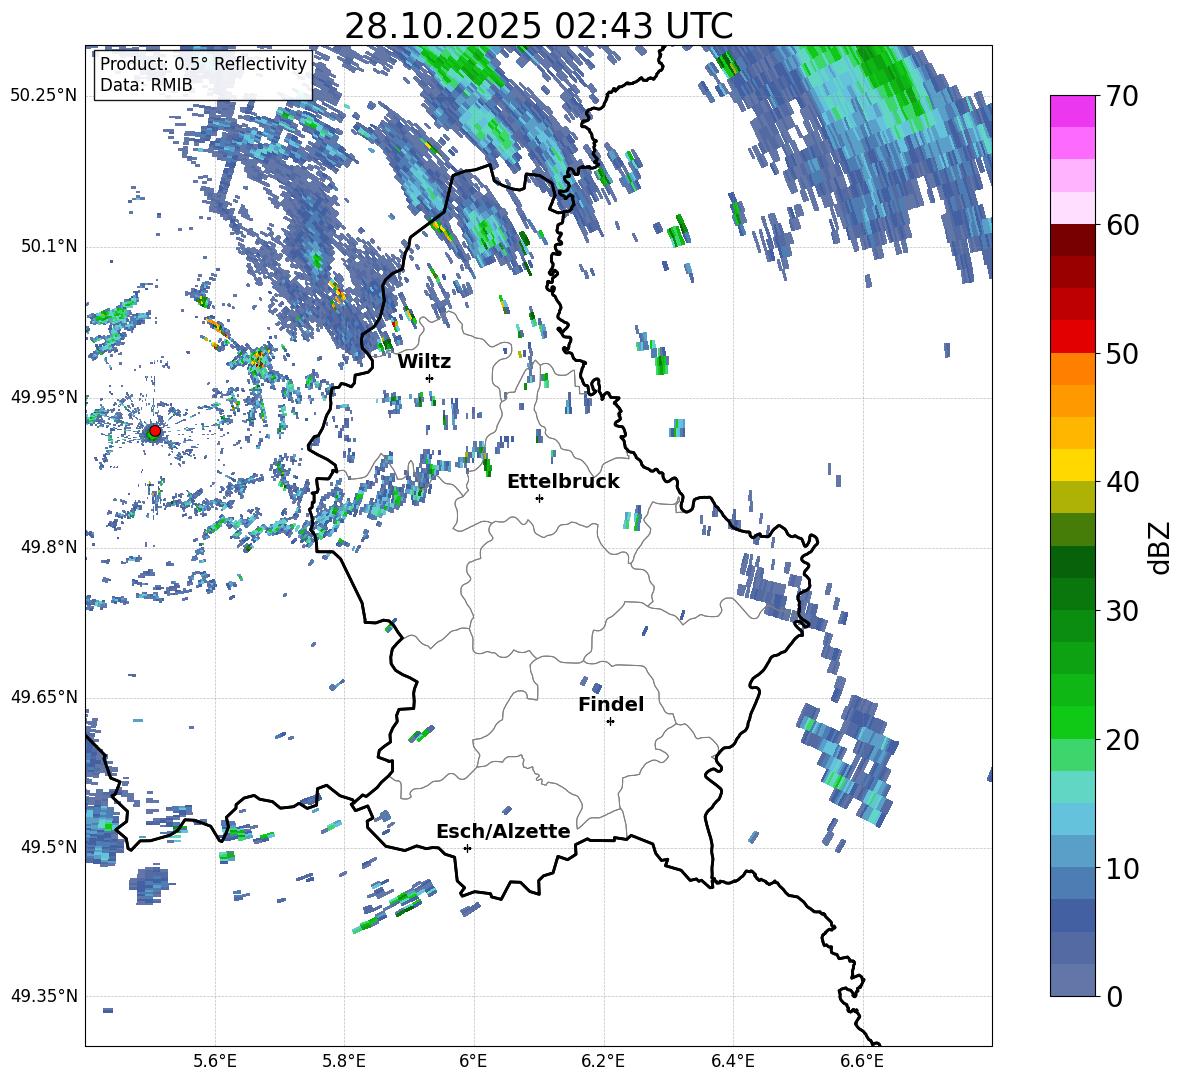Click the title '28.10.2025 02:43 UTC'
Image resolution: width=1184 pixels, height=1081 pixels.
tap(538, 26)
